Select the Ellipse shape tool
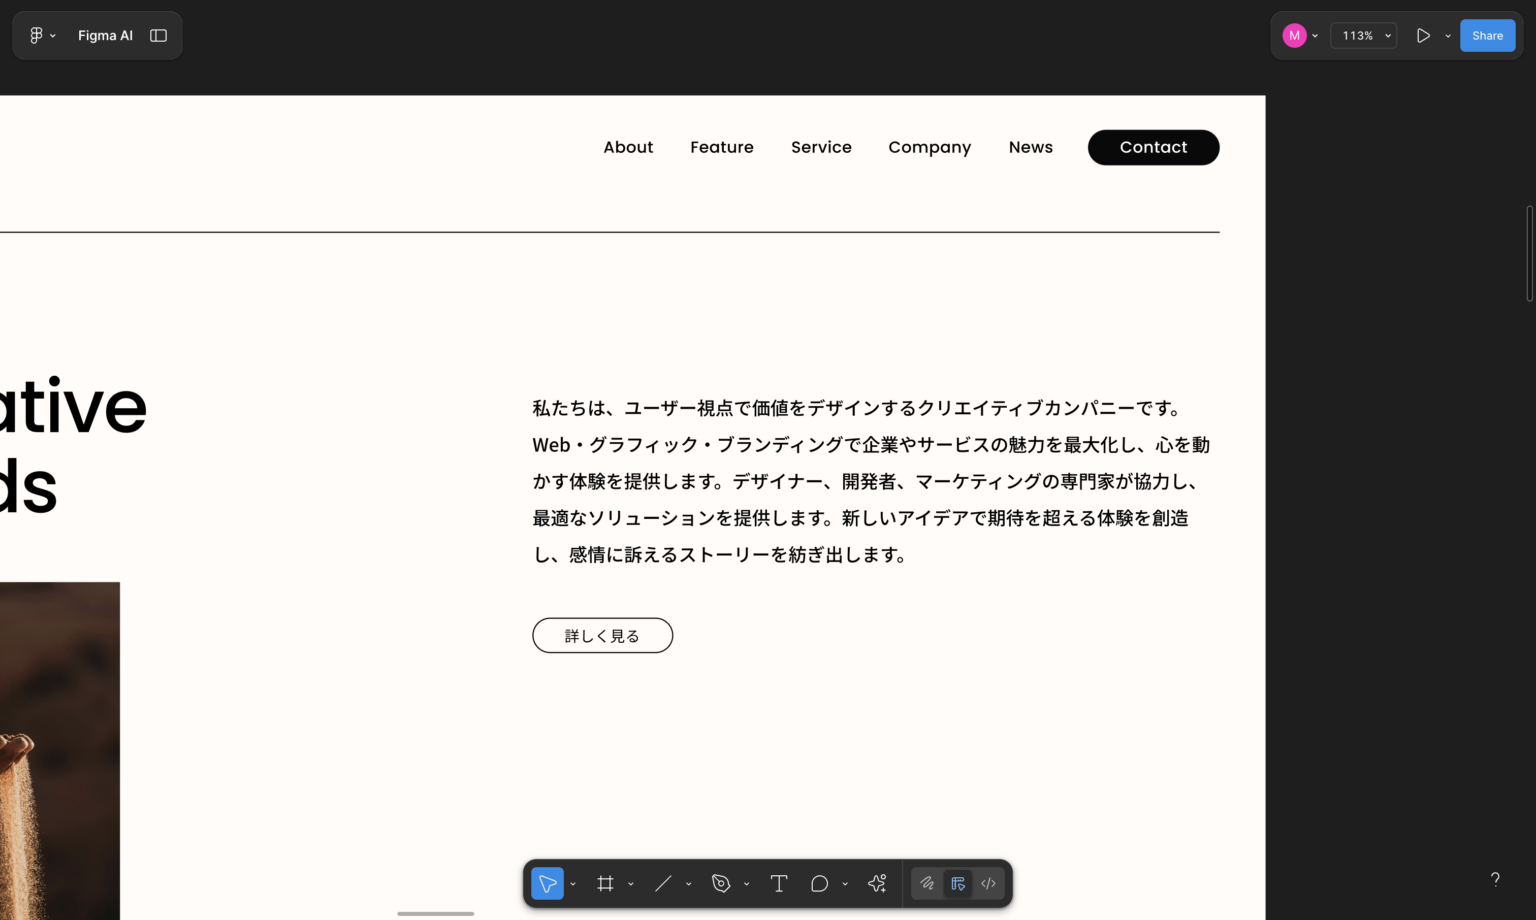 tap(820, 883)
